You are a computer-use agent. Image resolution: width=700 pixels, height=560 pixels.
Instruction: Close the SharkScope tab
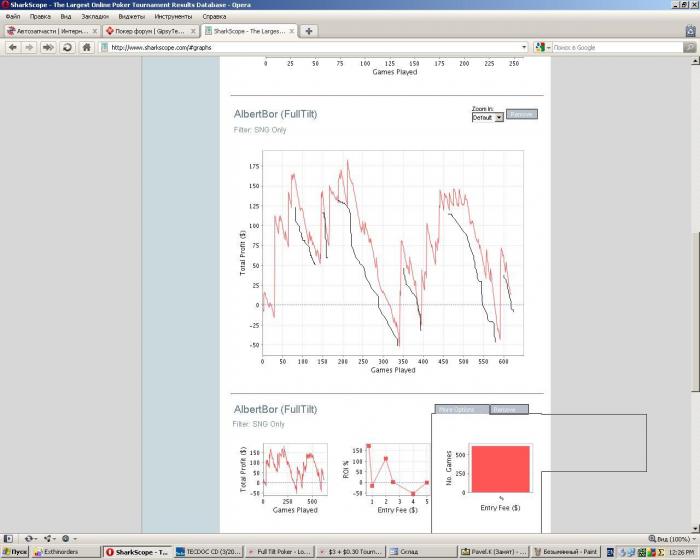pos(292,31)
